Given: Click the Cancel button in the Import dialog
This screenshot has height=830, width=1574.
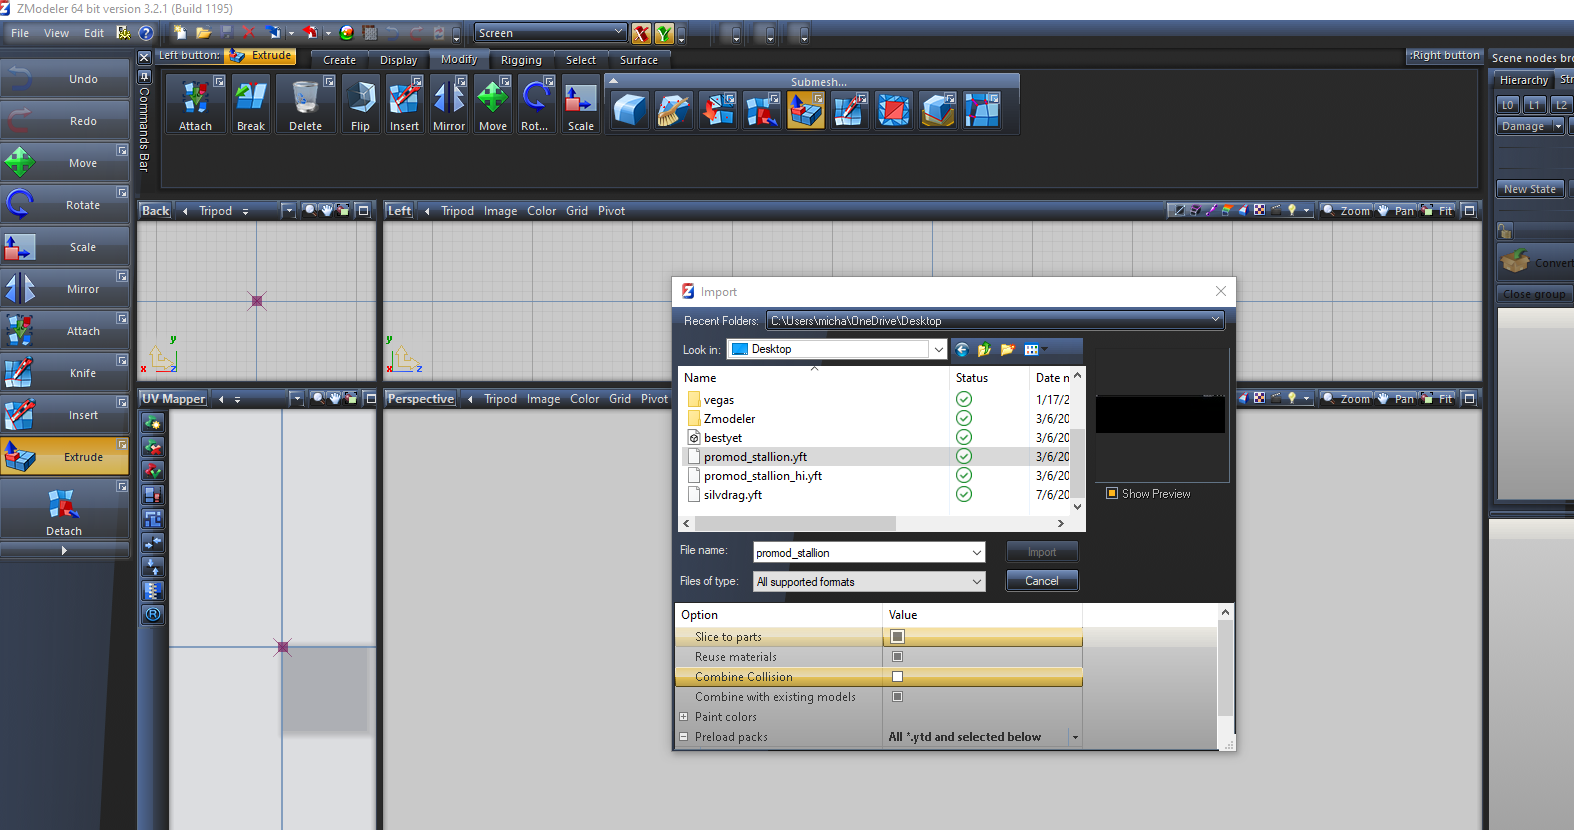Looking at the screenshot, I should coord(1041,581).
